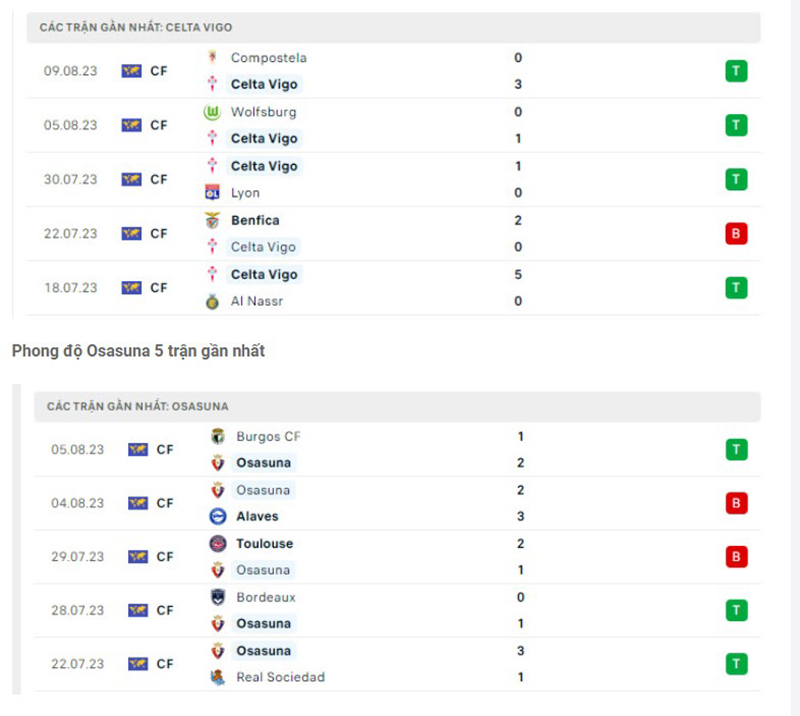Click the red B badge for Osasuna vs Alaves

pos(736,503)
